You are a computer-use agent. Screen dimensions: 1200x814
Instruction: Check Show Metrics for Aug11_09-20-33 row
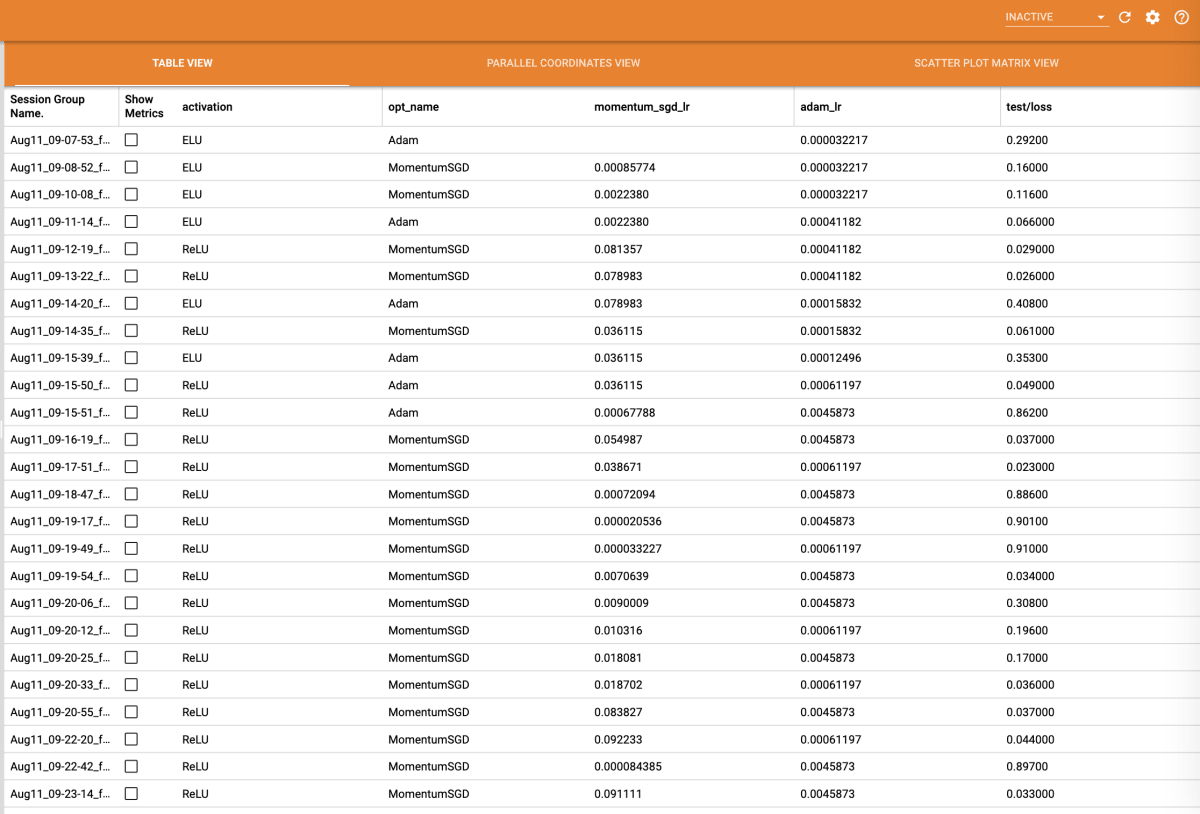coord(131,685)
